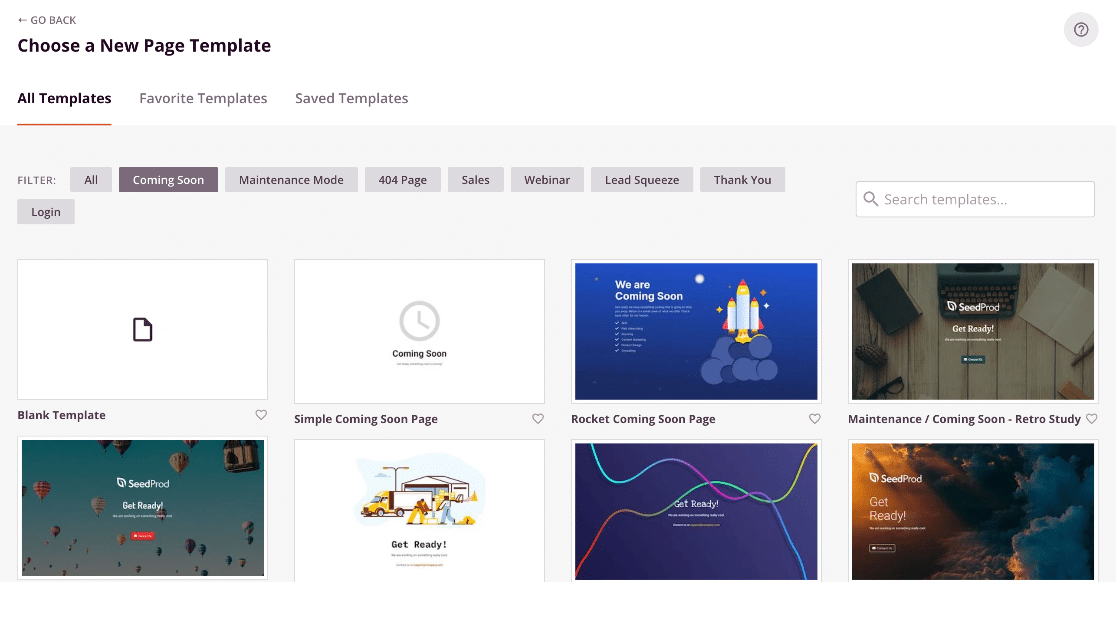Switch to the Favorite Templates tab

coord(203,98)
